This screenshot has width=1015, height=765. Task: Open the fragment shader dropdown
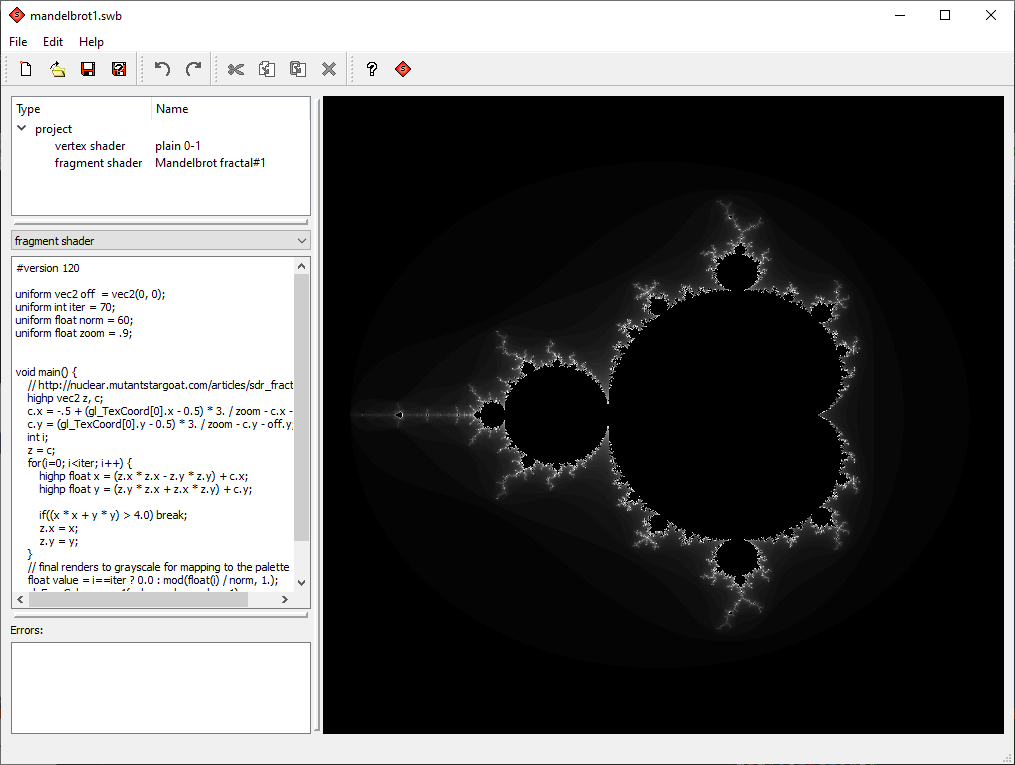click(161, 241)
